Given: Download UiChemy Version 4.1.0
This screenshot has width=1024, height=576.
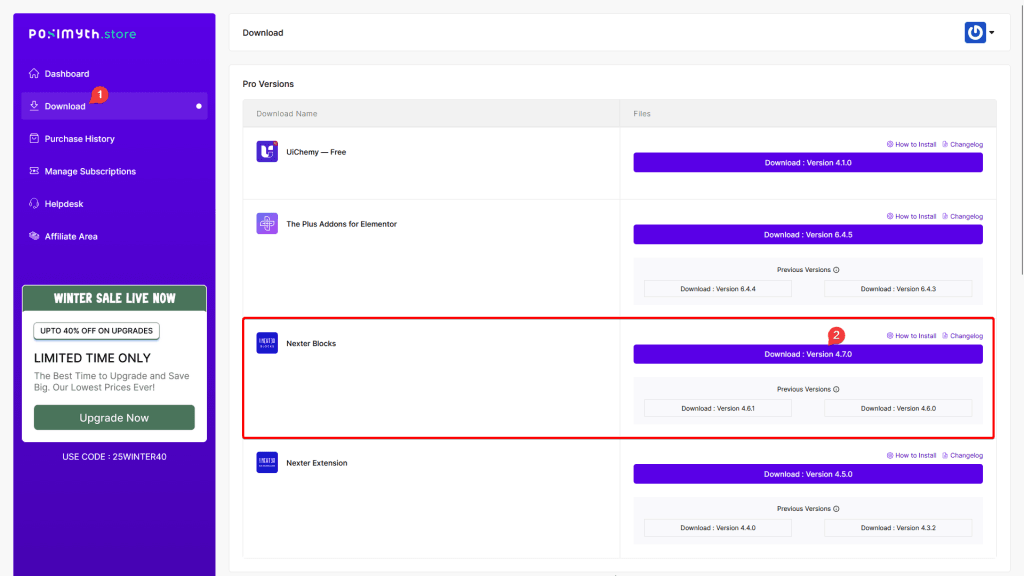Looking at the screenshot, I should [x=808, y=162].
